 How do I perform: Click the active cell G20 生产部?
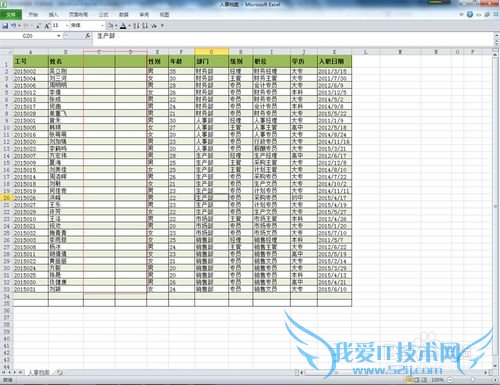(x=211, y=197)
